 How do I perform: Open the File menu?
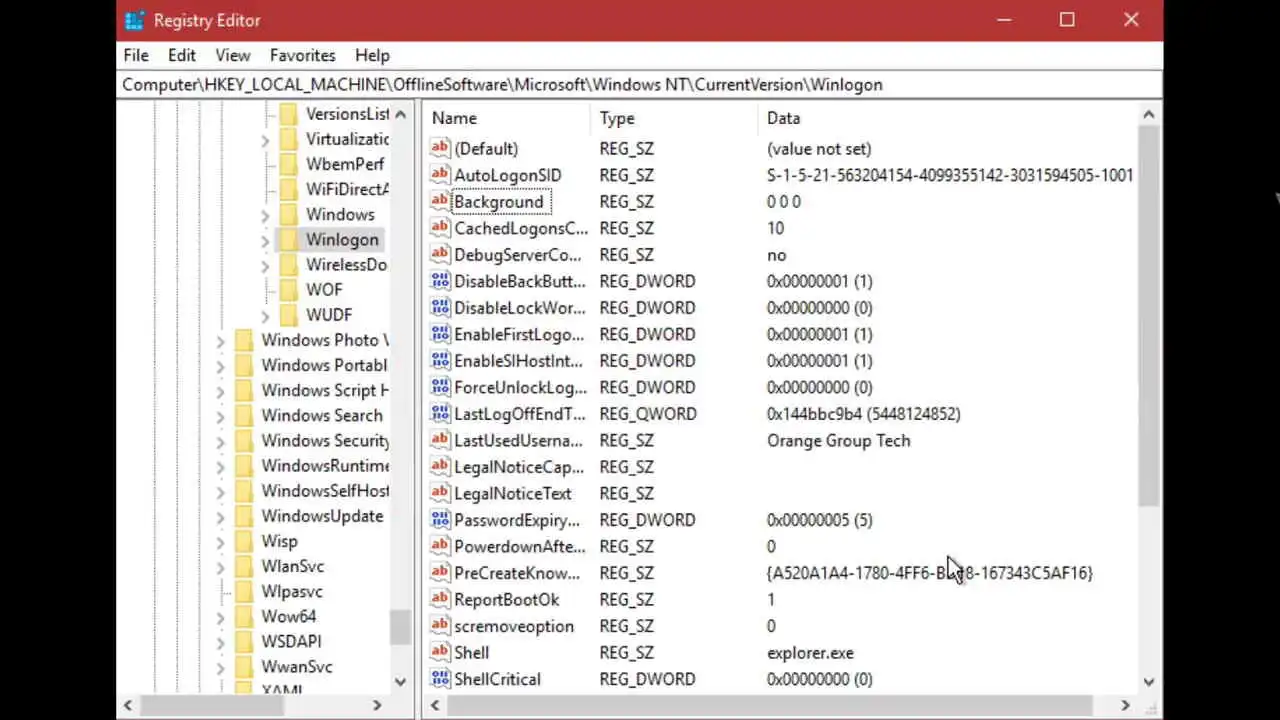tap(136, 55)
